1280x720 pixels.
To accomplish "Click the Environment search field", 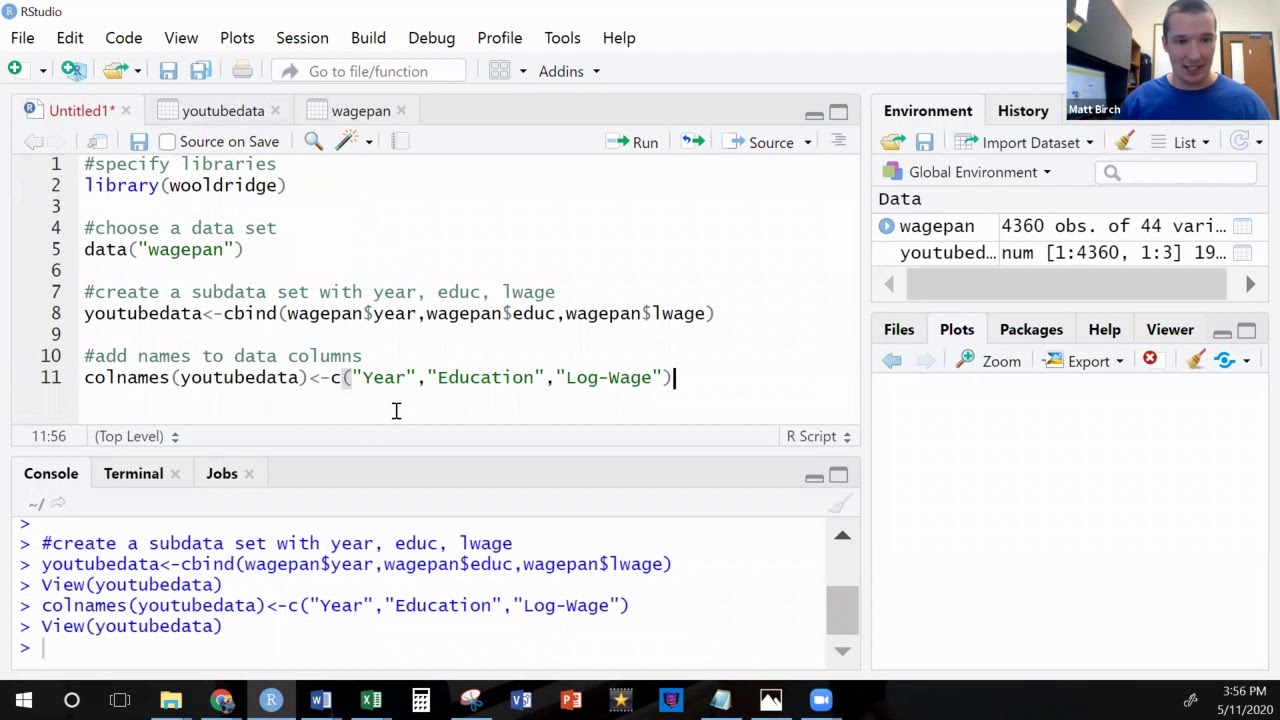I will 1175,172.
